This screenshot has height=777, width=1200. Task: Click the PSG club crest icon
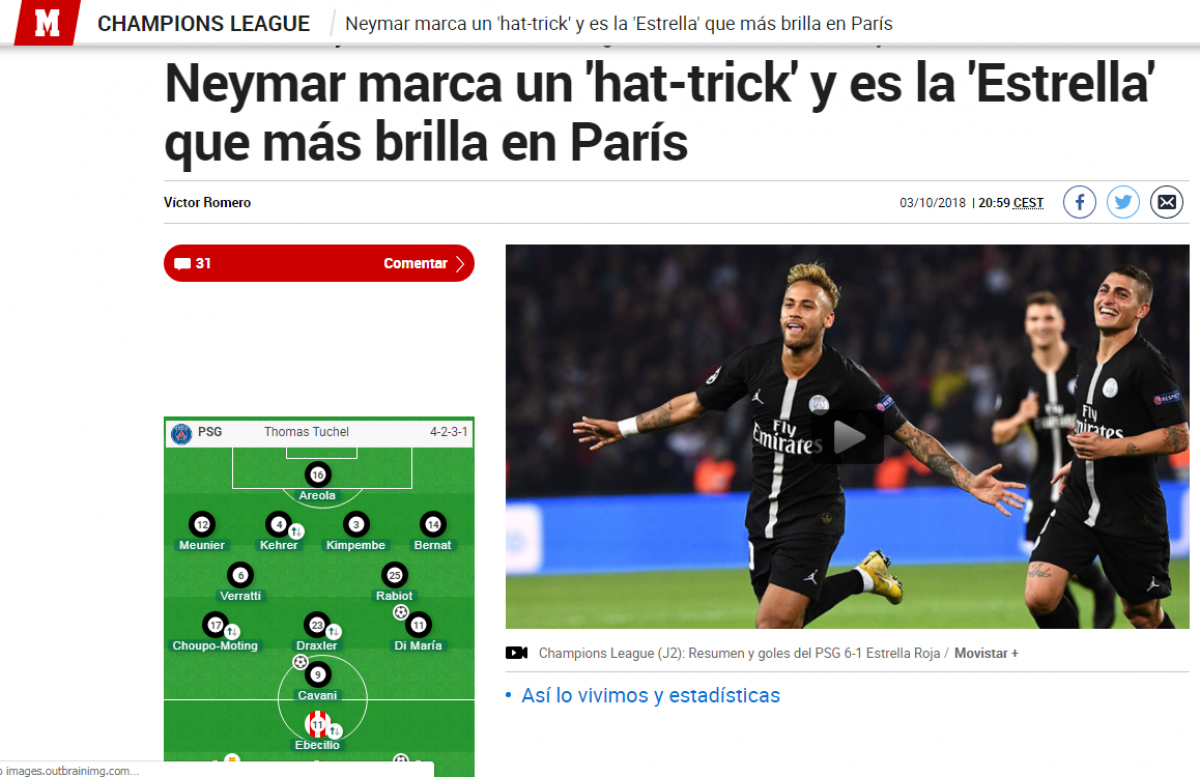tap(181, 432)
